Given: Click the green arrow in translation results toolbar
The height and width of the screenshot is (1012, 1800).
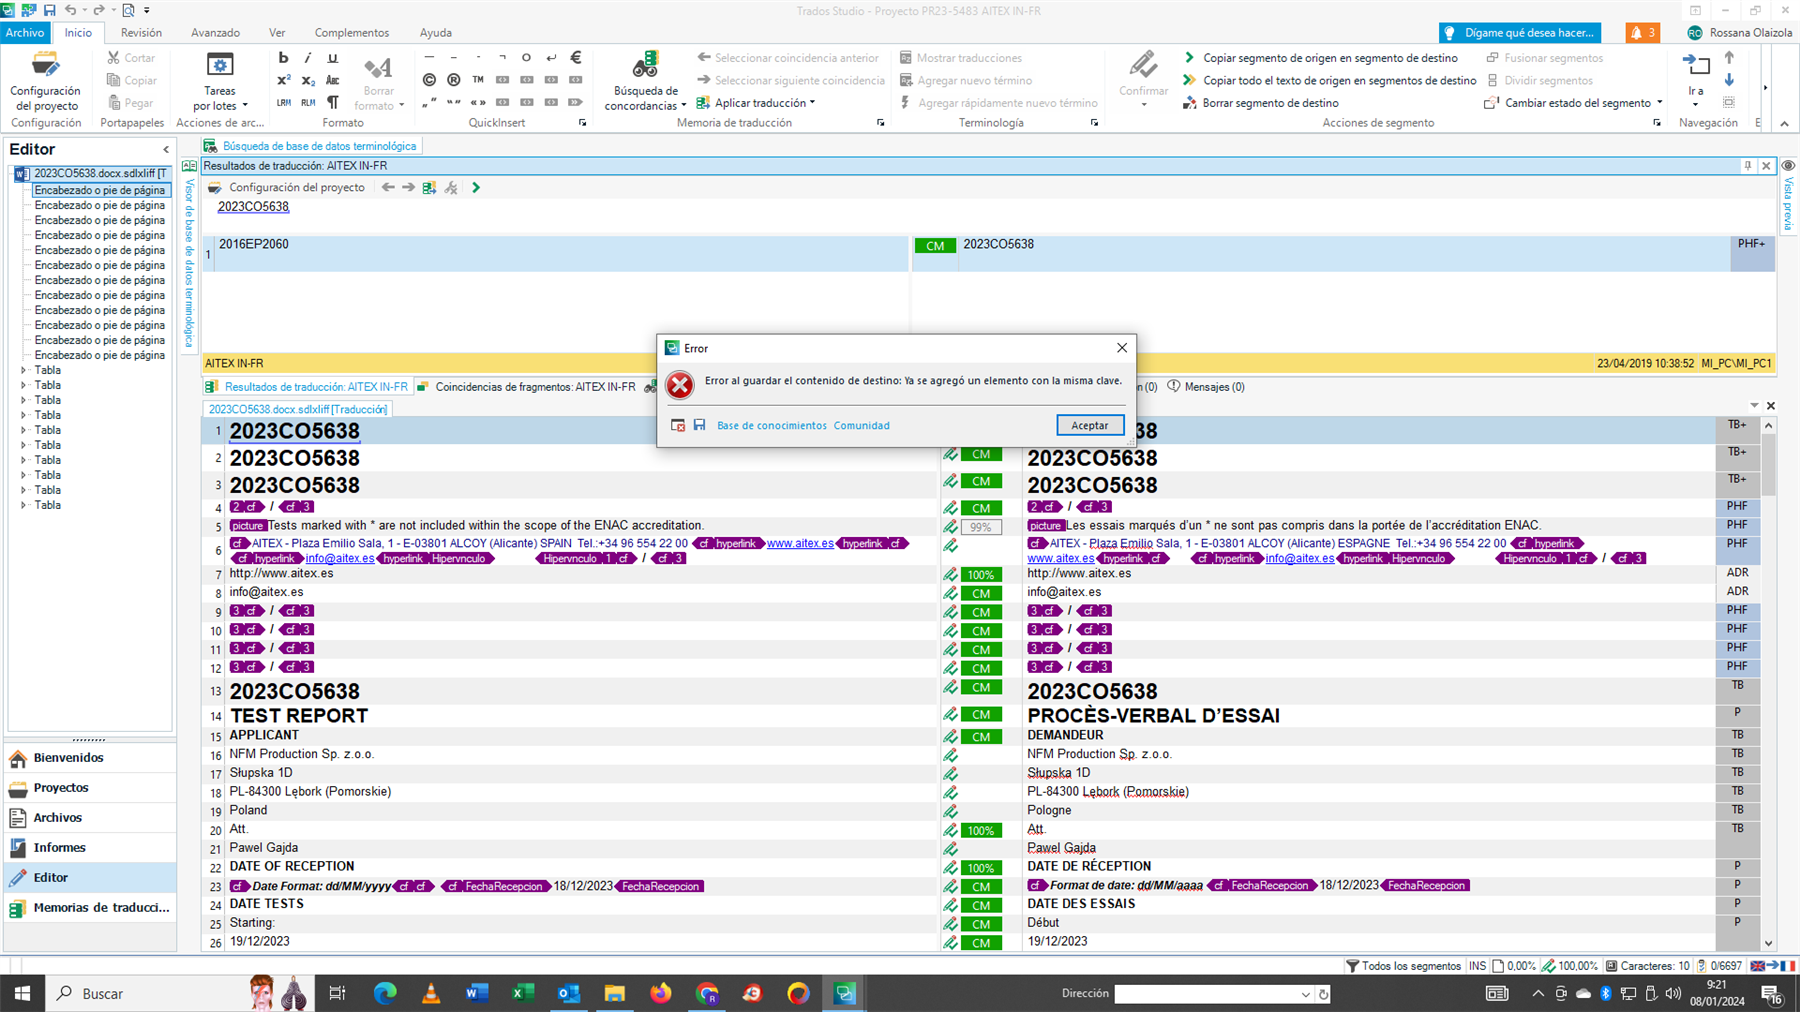Looking at the screenshot, I should 476,187.
